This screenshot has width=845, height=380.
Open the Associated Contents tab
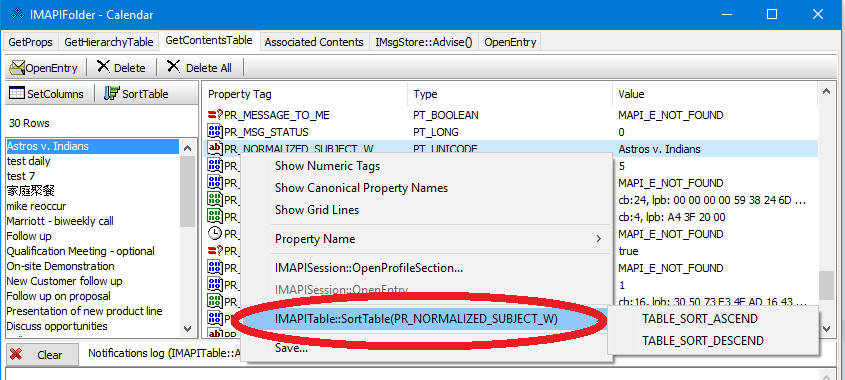point(314,42)
